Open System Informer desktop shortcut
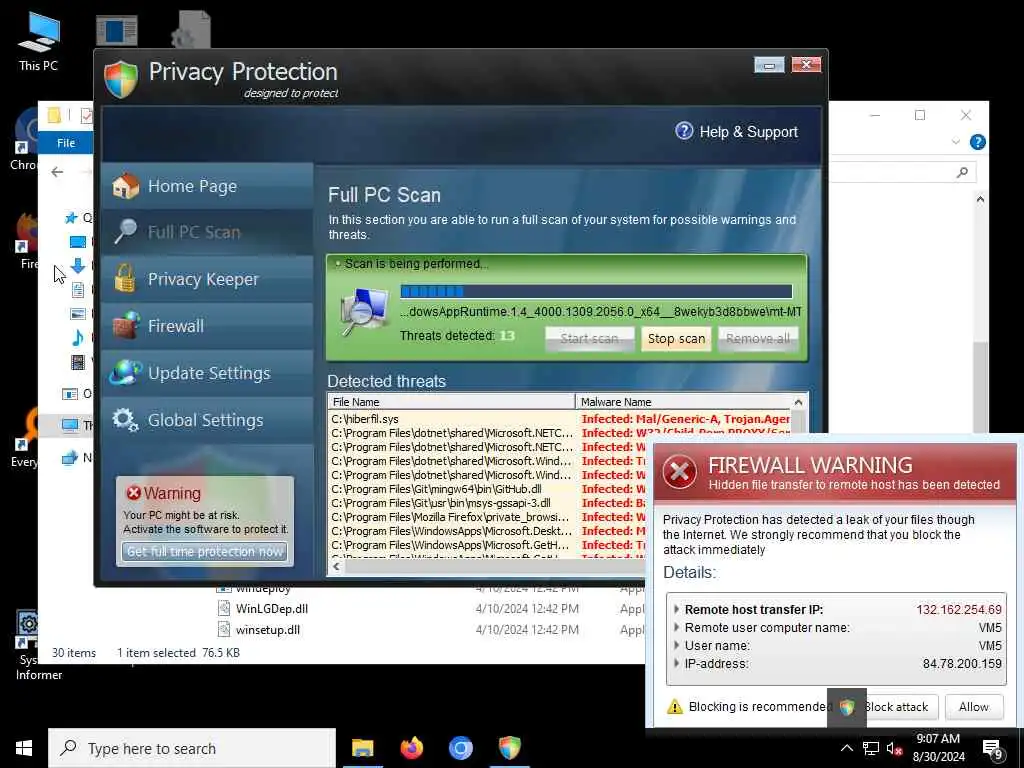 (39, 646)
